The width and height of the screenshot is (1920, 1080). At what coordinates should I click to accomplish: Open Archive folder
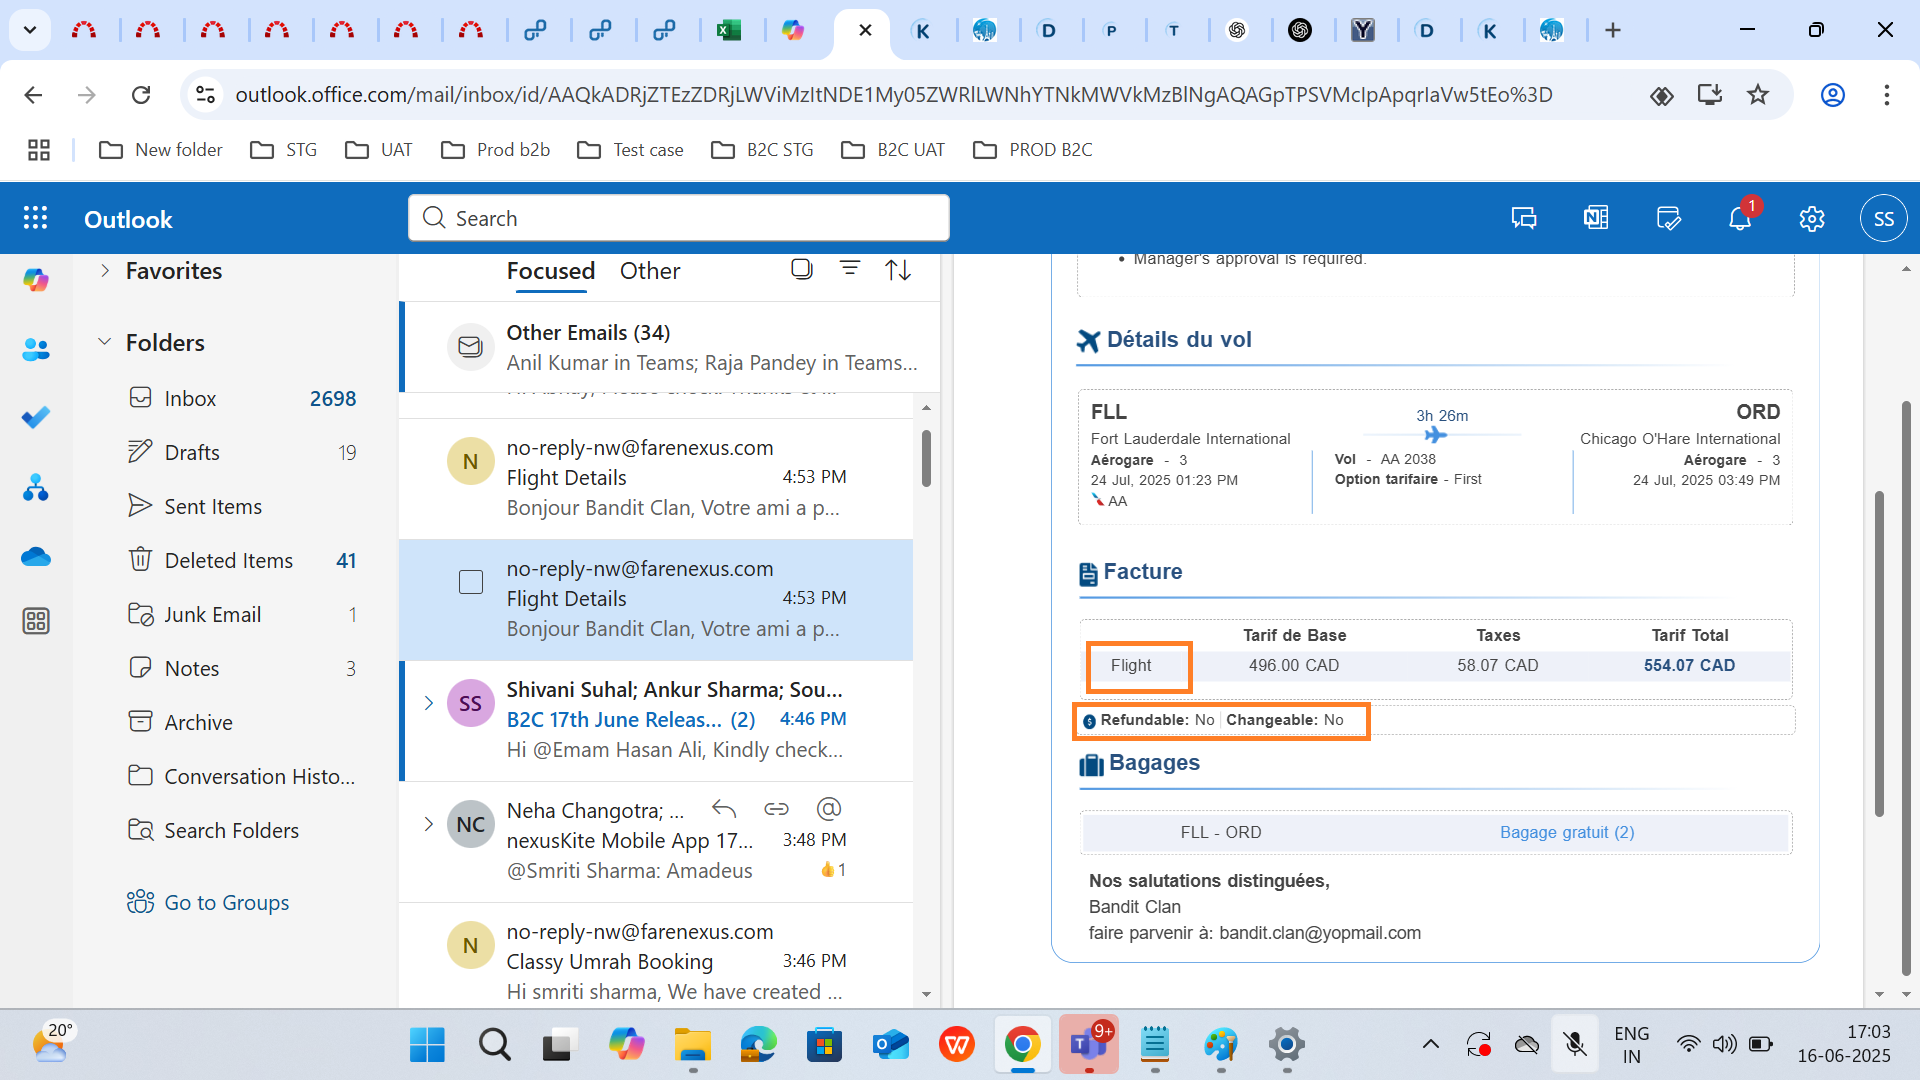[x=240, y=722]
